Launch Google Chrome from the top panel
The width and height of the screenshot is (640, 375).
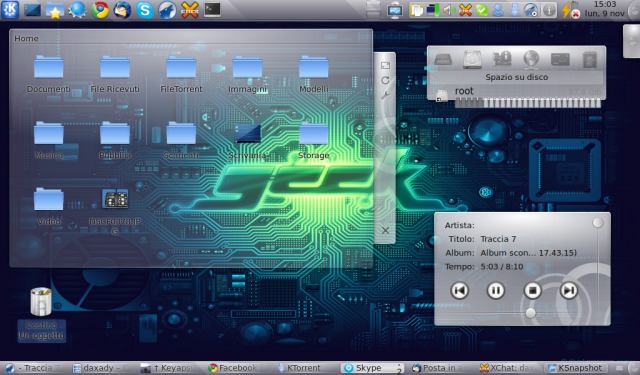(x=100, y=10)
